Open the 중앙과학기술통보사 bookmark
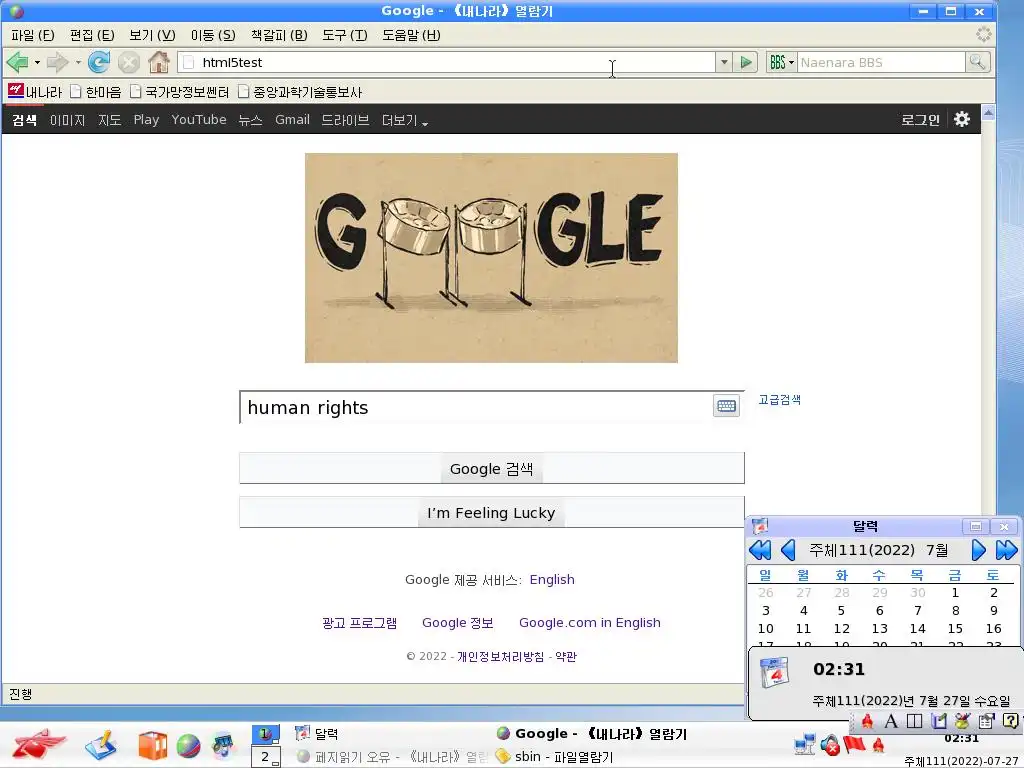Screen dimensions: 1024x768 point(300,91)
